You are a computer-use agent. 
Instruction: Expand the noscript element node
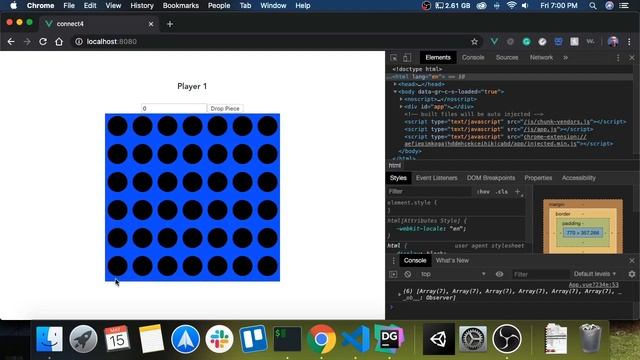point(401,99)
